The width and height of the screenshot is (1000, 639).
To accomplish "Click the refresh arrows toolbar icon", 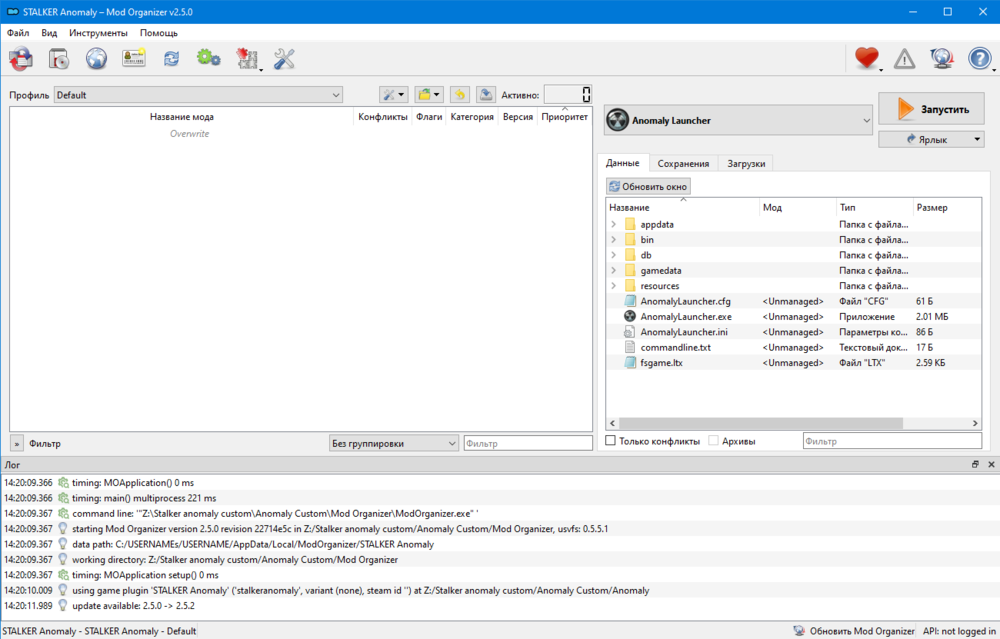I will [171, 58].
